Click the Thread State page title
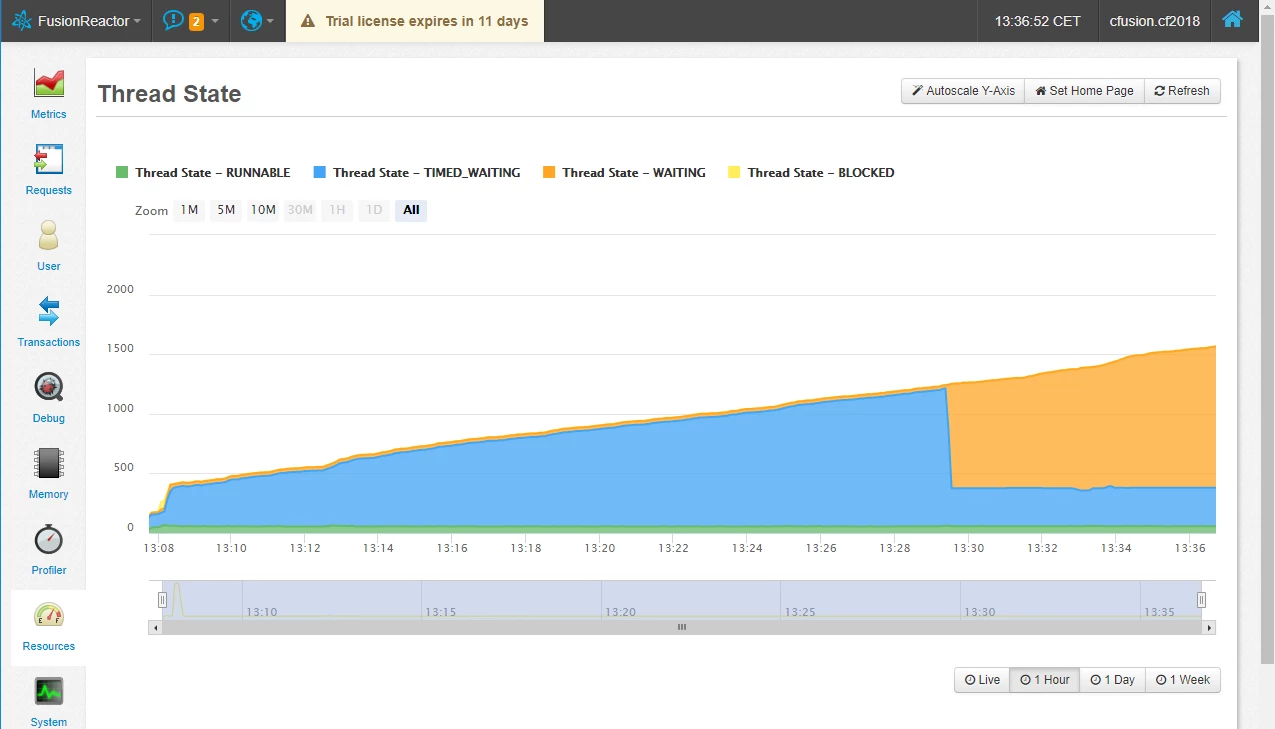The height and width of the screenshot is (729, 1275). (x=169, y=94)
